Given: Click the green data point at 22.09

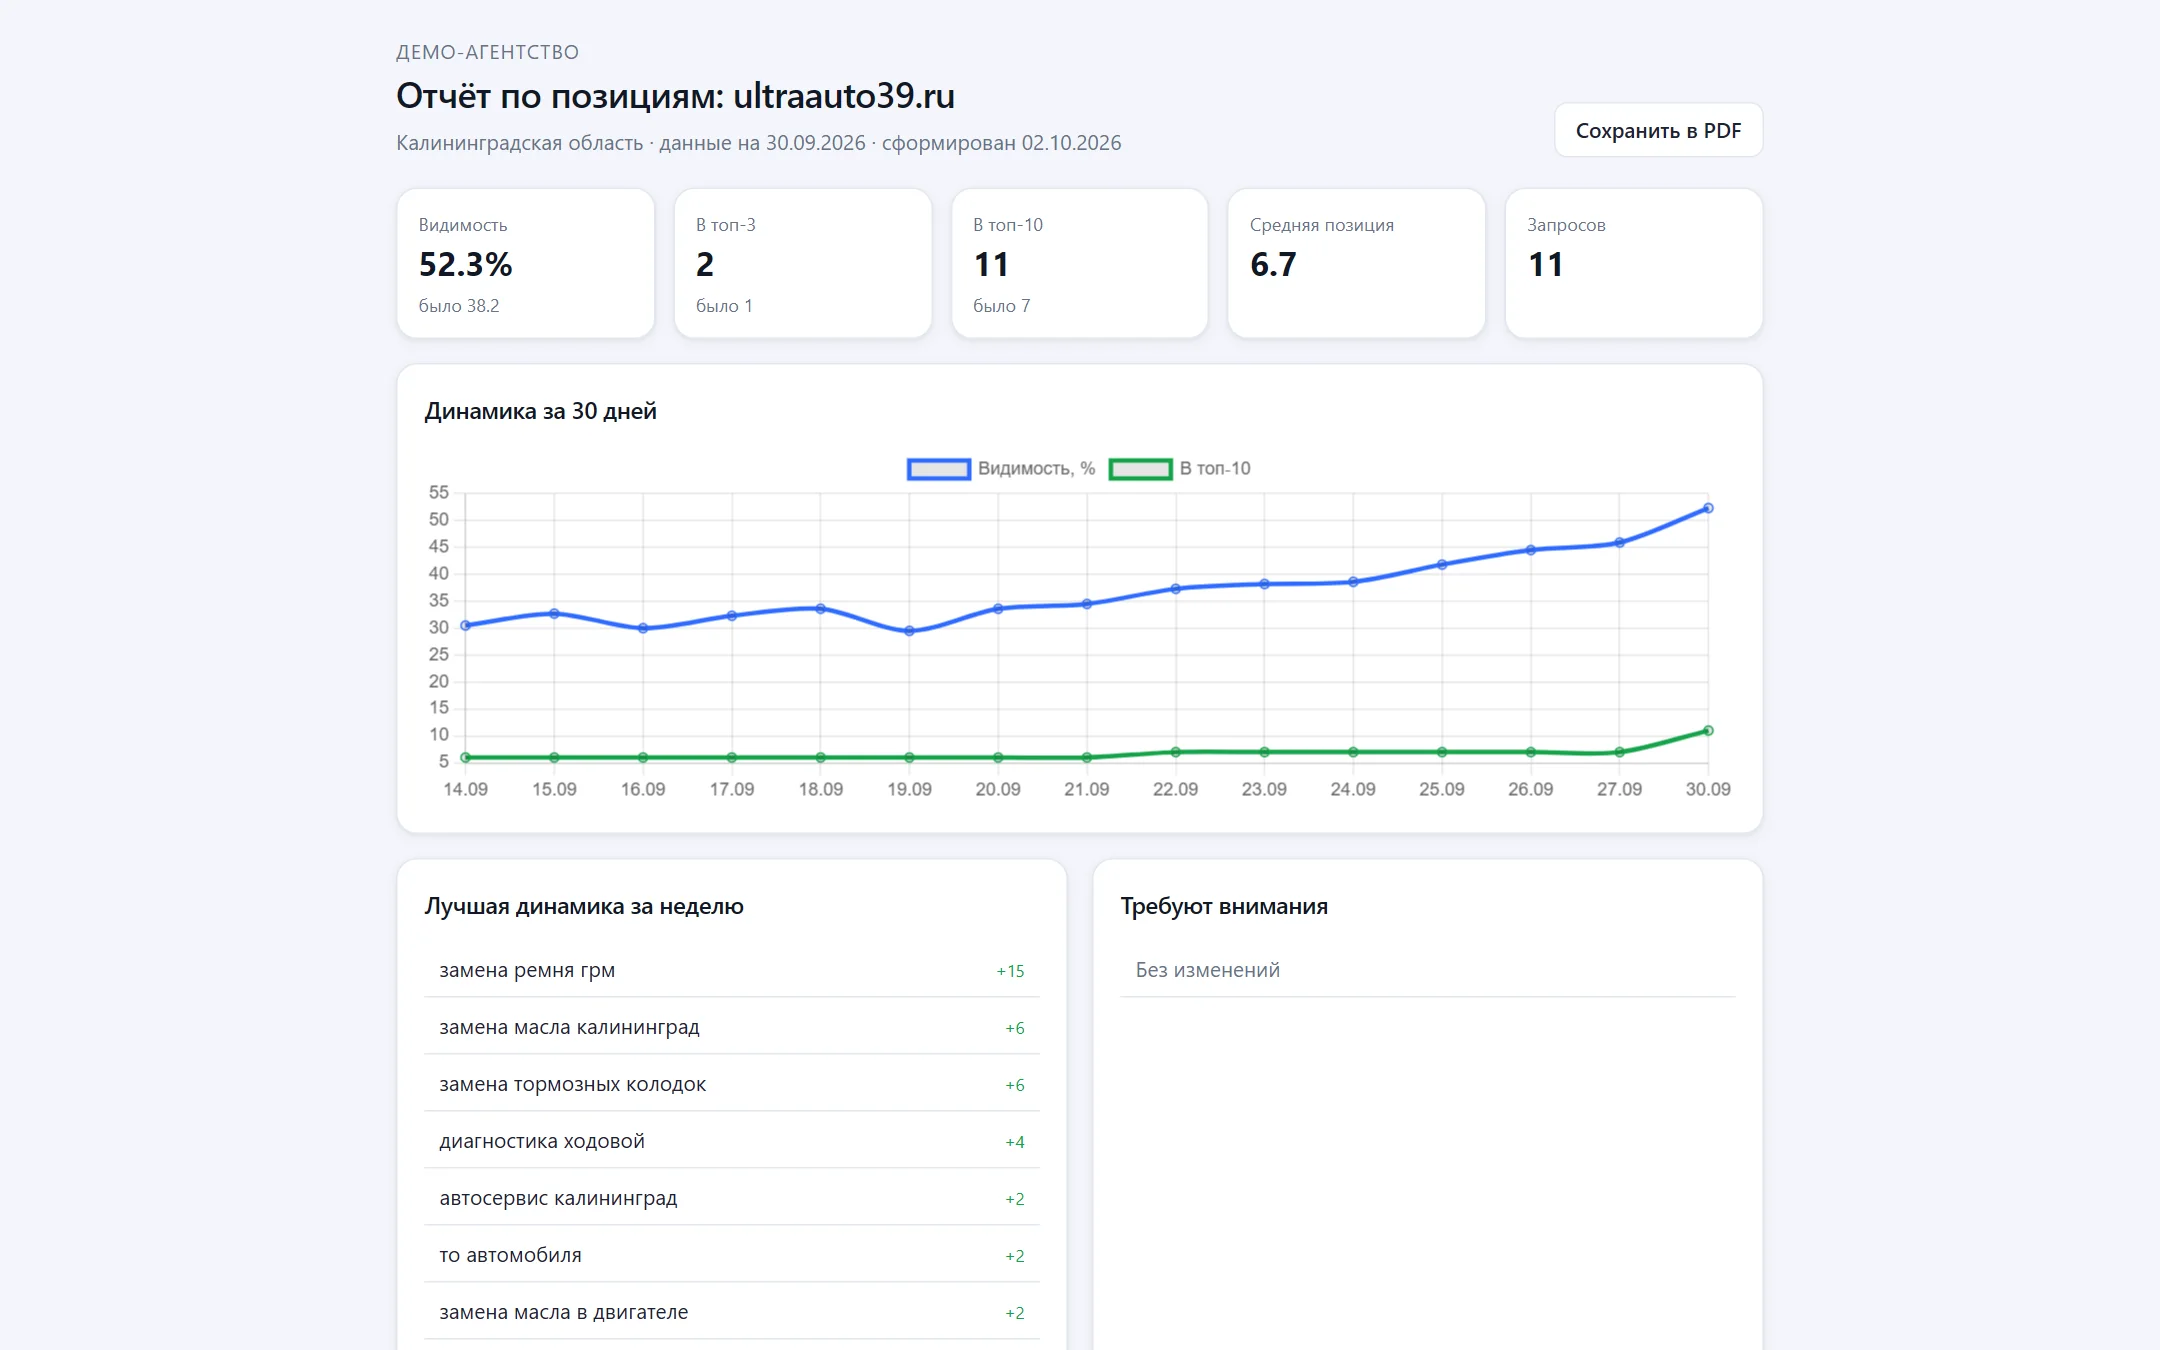Looking at the screenshot, I should click(1175, 752).
